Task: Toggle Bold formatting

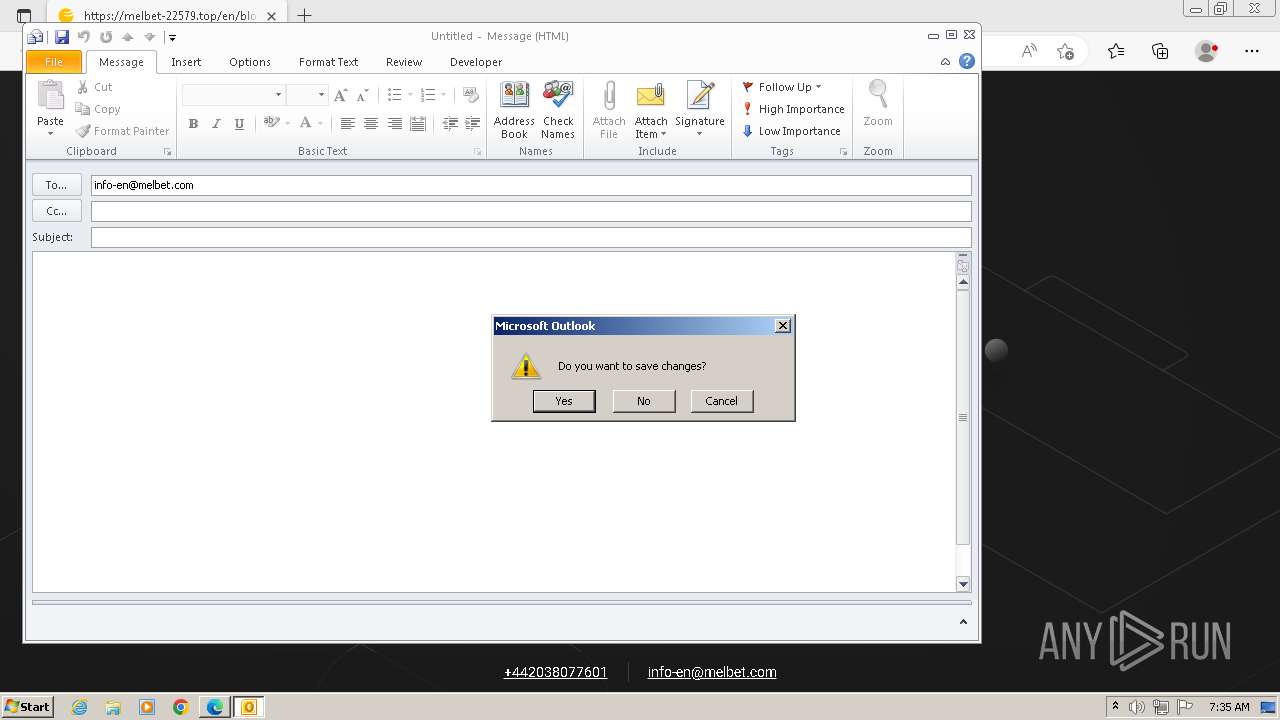Action: 193,124
